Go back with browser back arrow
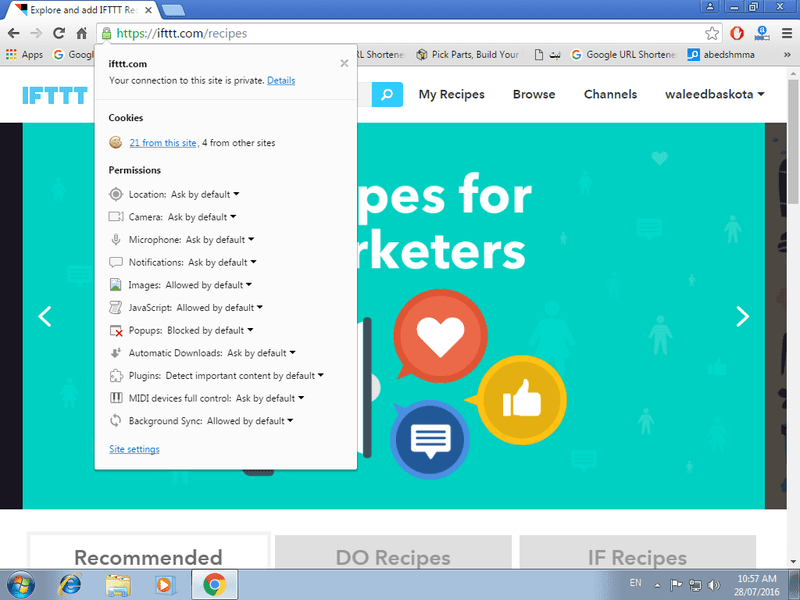The width and height of the screenshot is (800, 600). (x=14, y=34)
